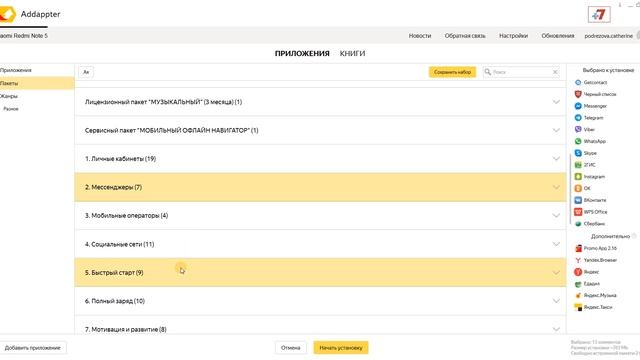Click the Messenger app icon

tap(578, 106)
